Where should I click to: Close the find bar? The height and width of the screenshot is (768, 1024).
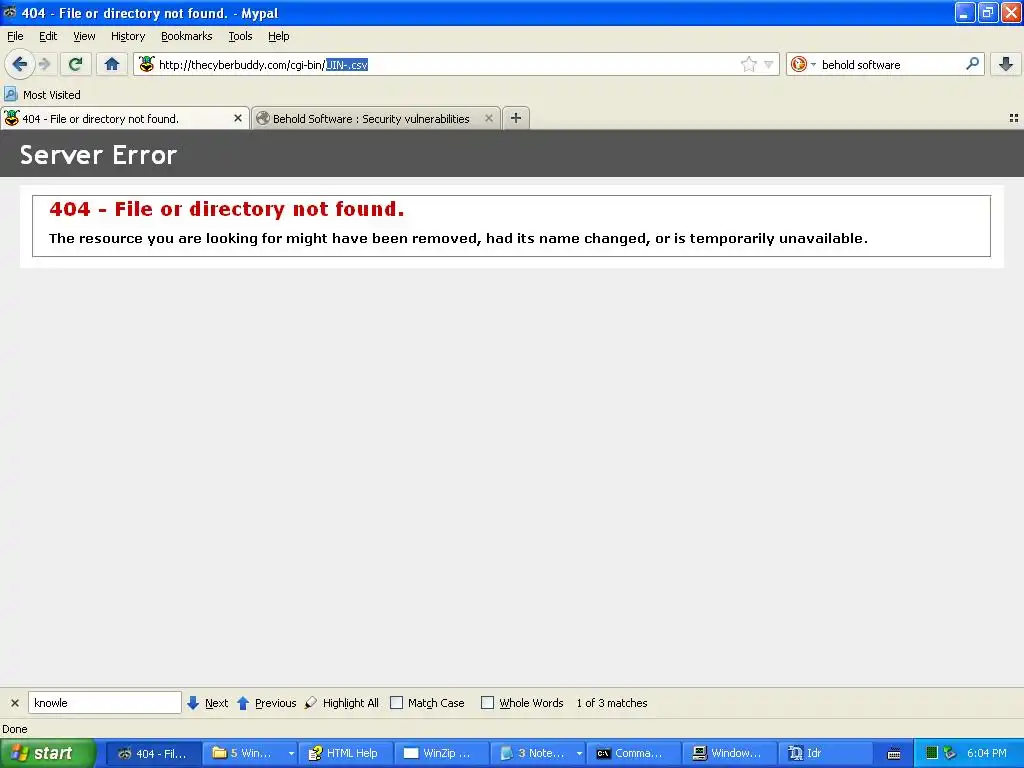pos(14,703)
